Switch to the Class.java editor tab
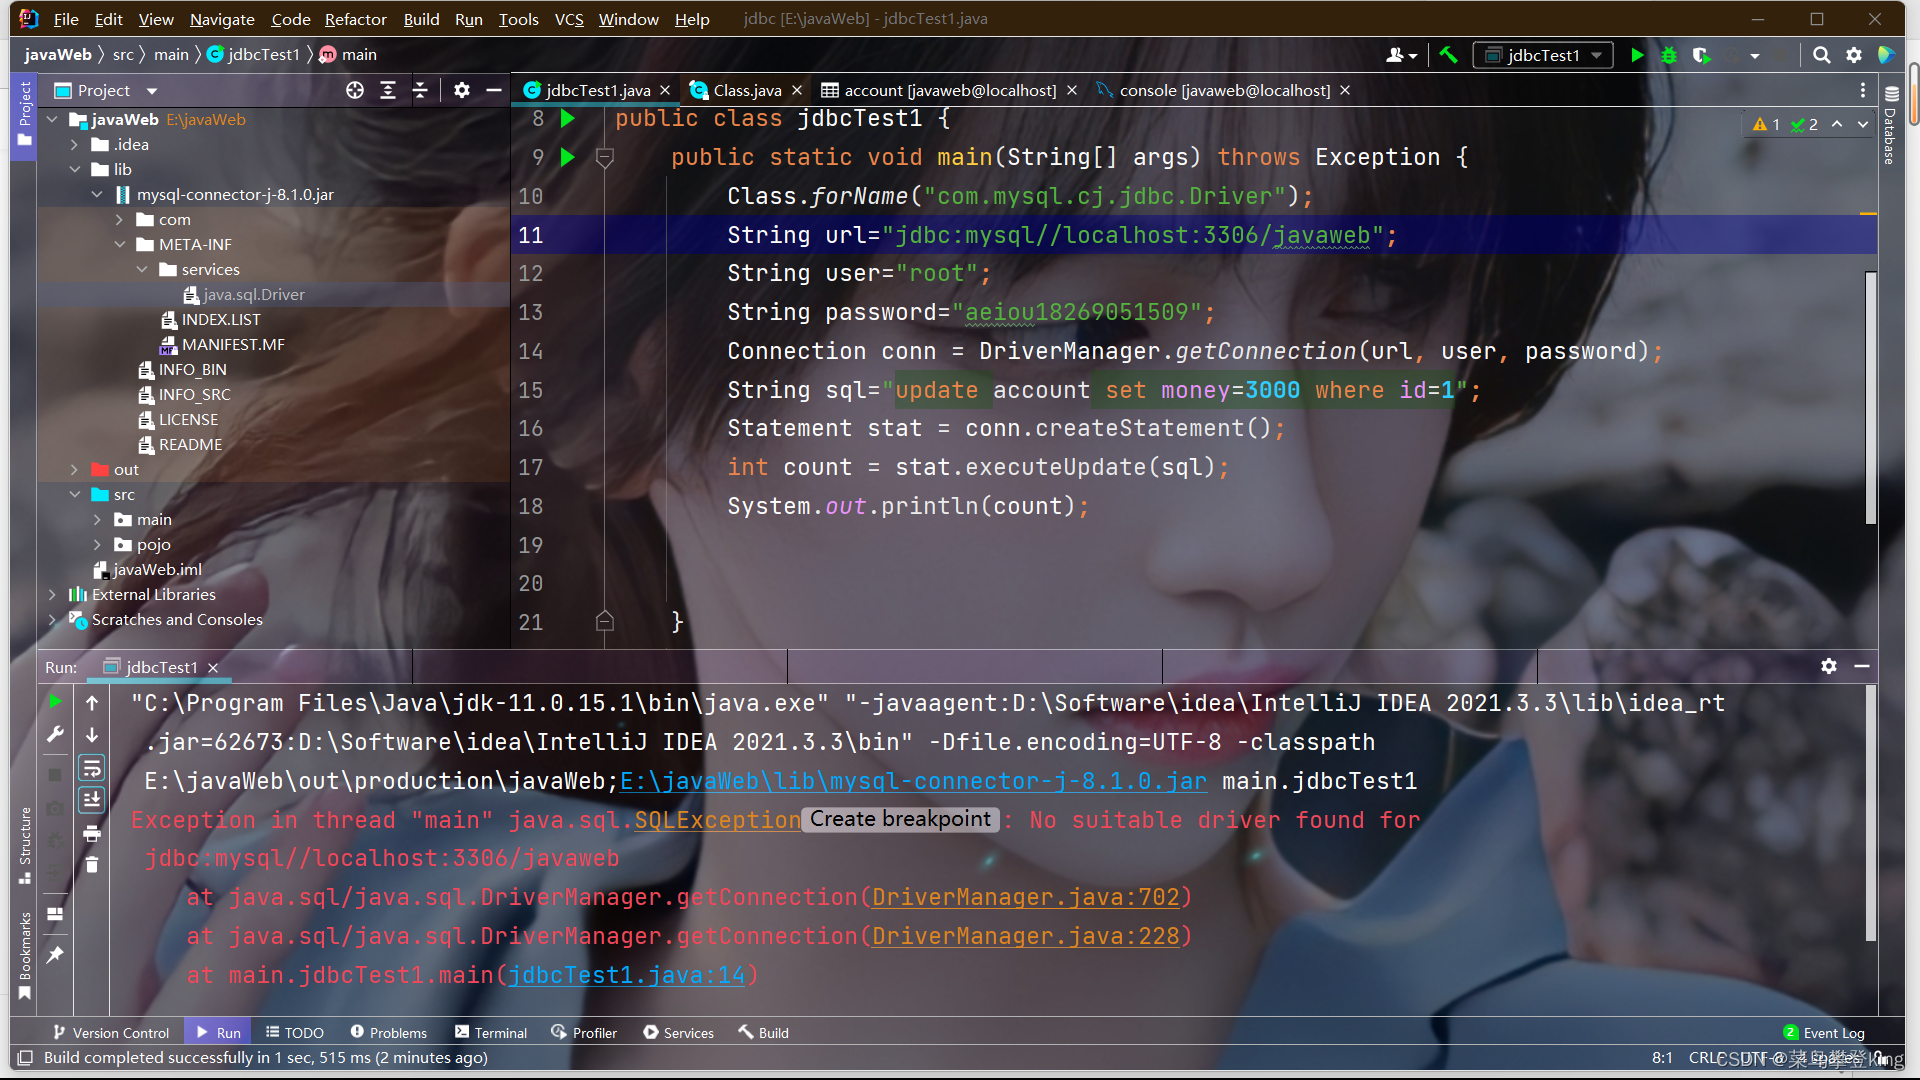1920x1080 pixels. (x=746, y=90)
